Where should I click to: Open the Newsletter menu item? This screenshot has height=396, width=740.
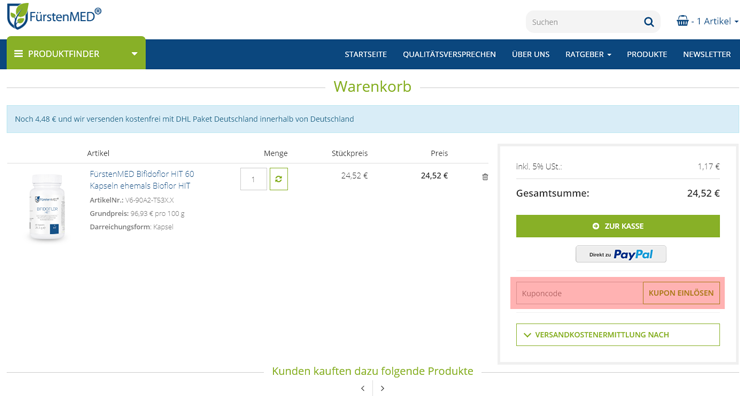coord(706,54)
